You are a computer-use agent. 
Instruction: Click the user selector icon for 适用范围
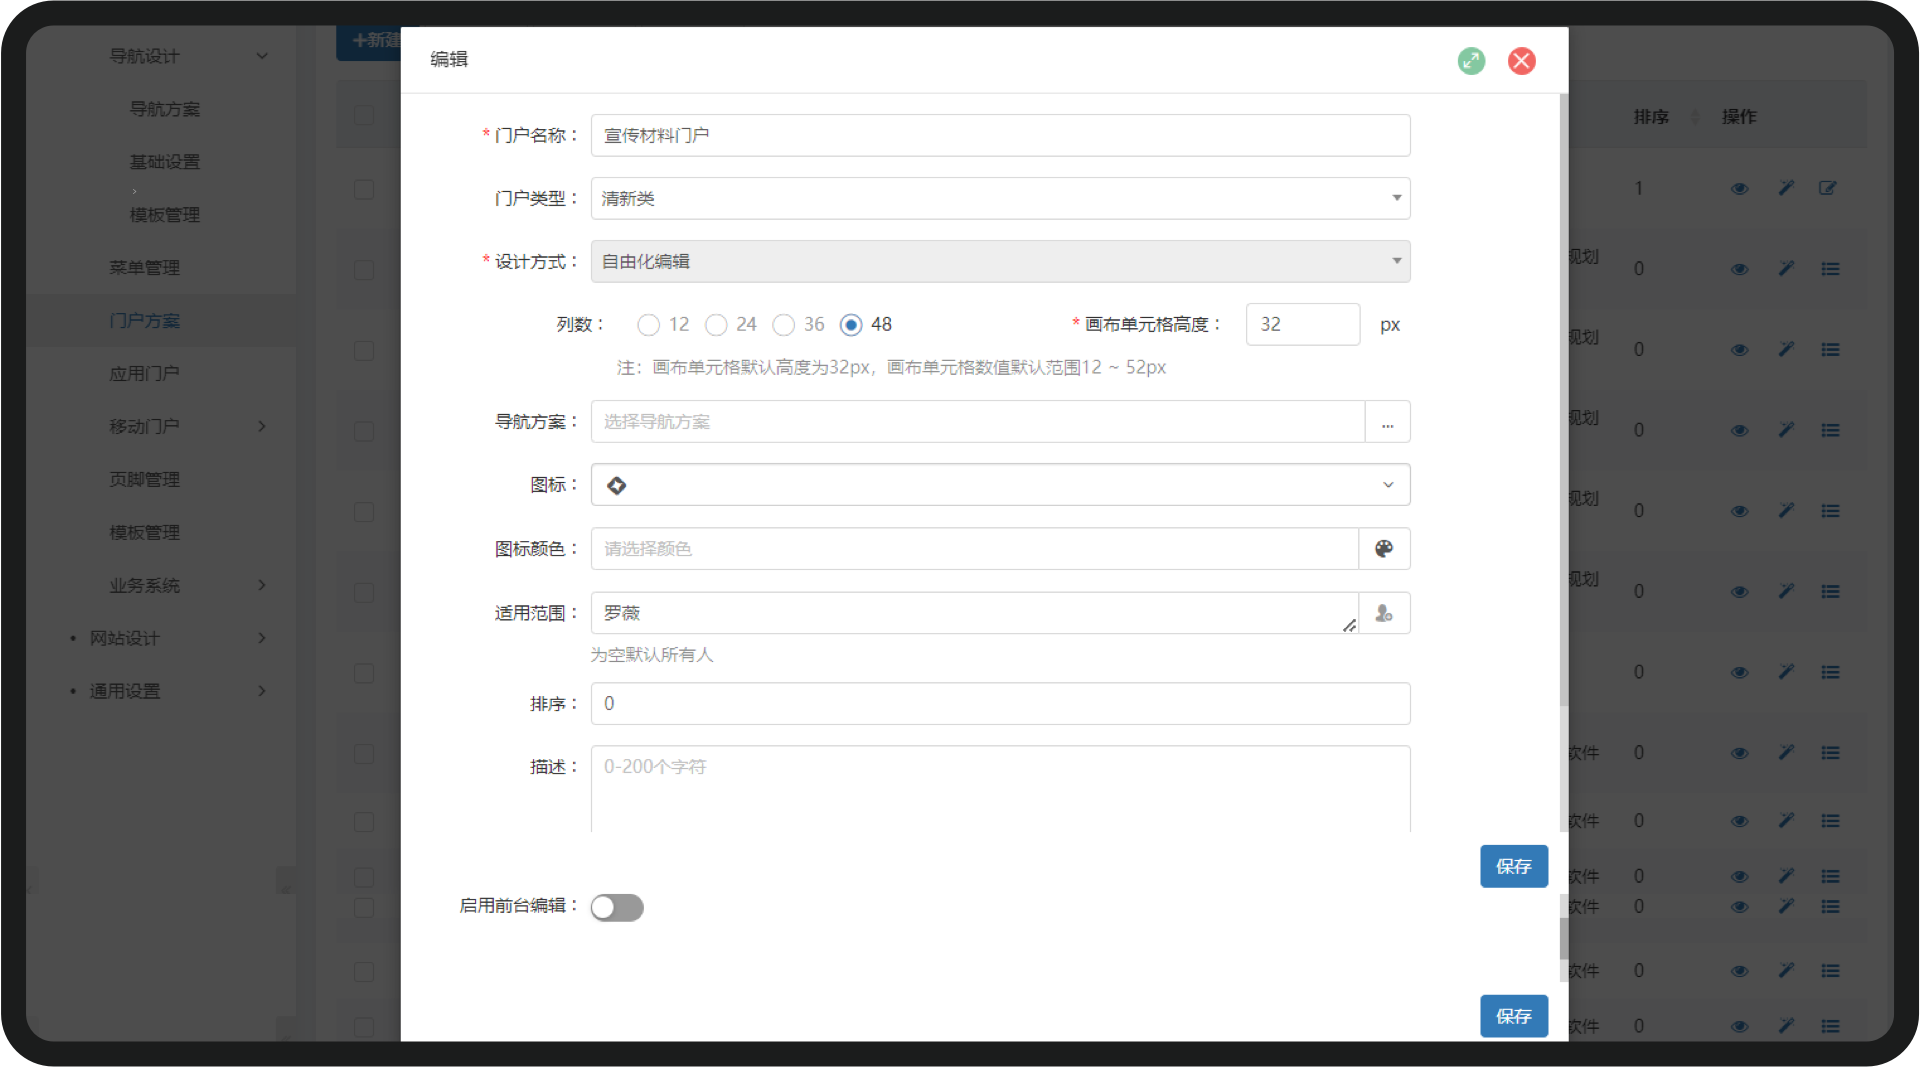1384,613
